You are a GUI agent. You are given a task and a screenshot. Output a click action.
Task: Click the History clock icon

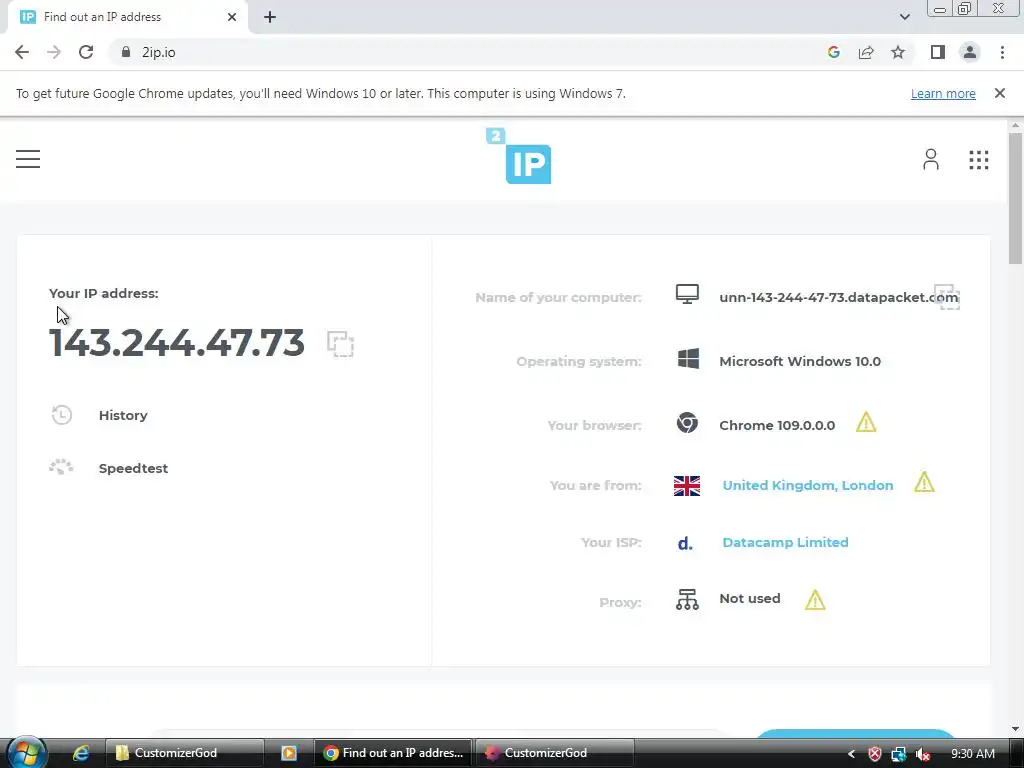(61, 415)
